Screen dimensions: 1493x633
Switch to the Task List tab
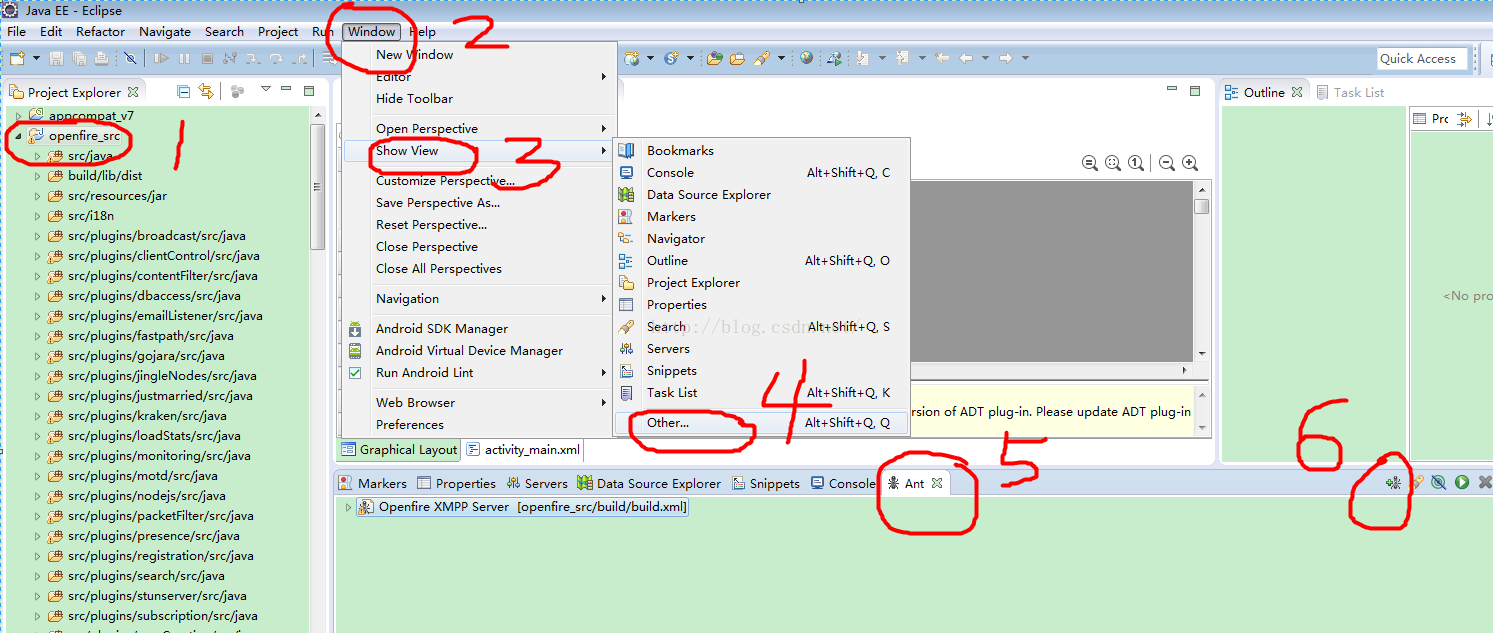coord(1349,92)
